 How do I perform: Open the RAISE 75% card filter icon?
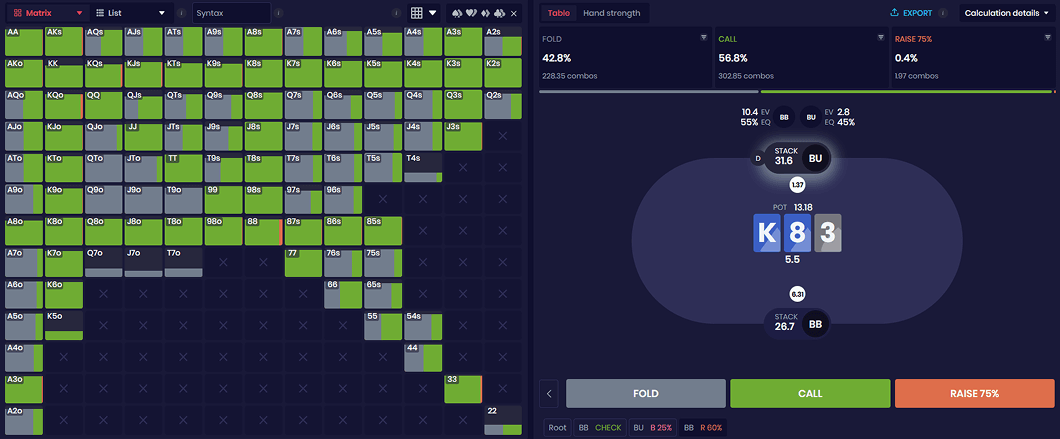(x=1050, y=37)
